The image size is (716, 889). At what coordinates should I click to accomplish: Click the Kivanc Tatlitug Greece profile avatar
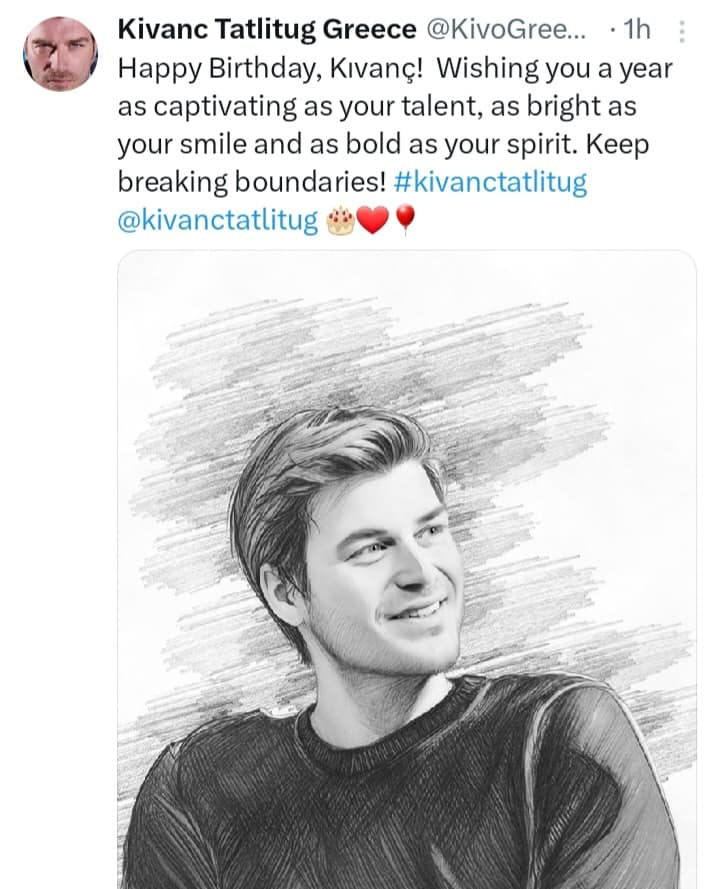pos(60,54)
